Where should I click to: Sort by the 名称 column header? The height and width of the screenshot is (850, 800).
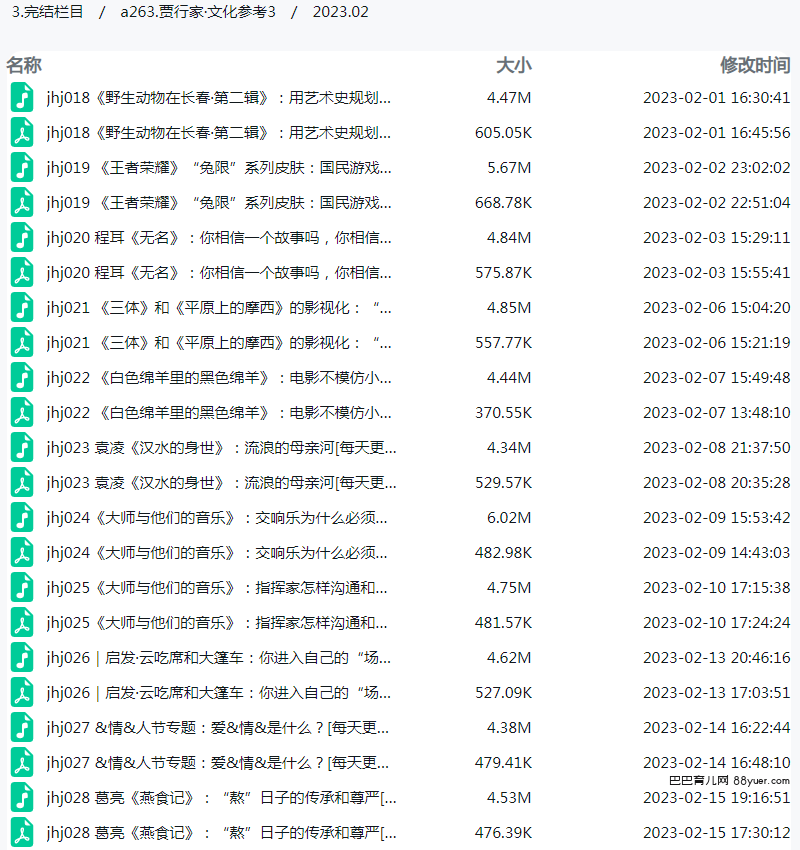point(24,65)
